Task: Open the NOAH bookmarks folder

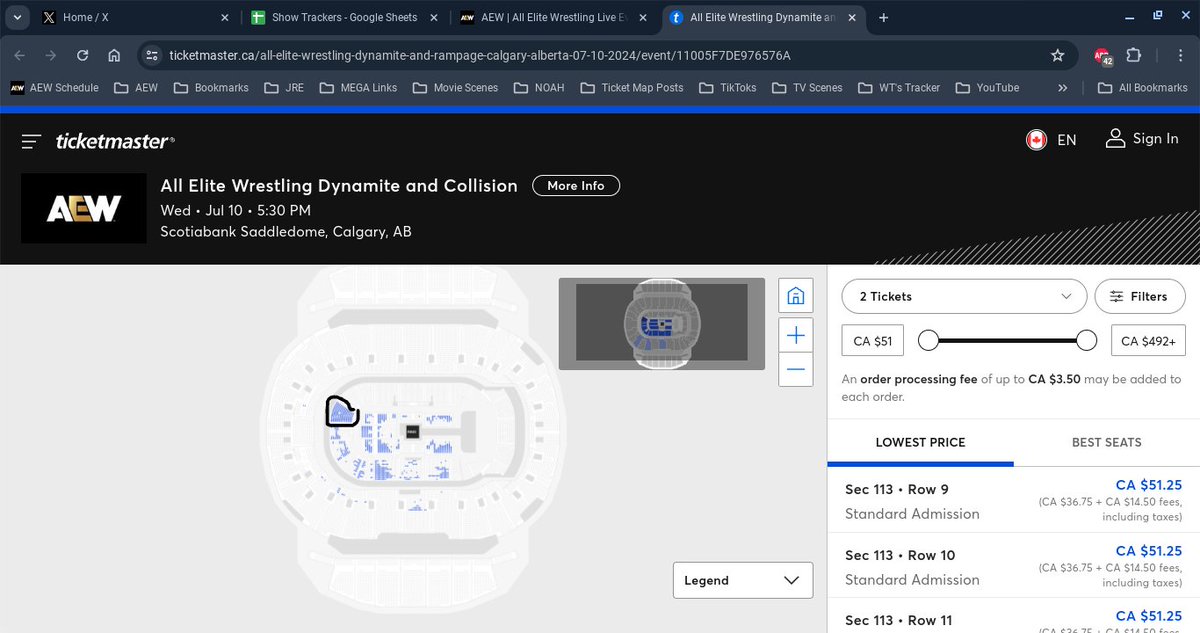Action: (x=538, y=87)
